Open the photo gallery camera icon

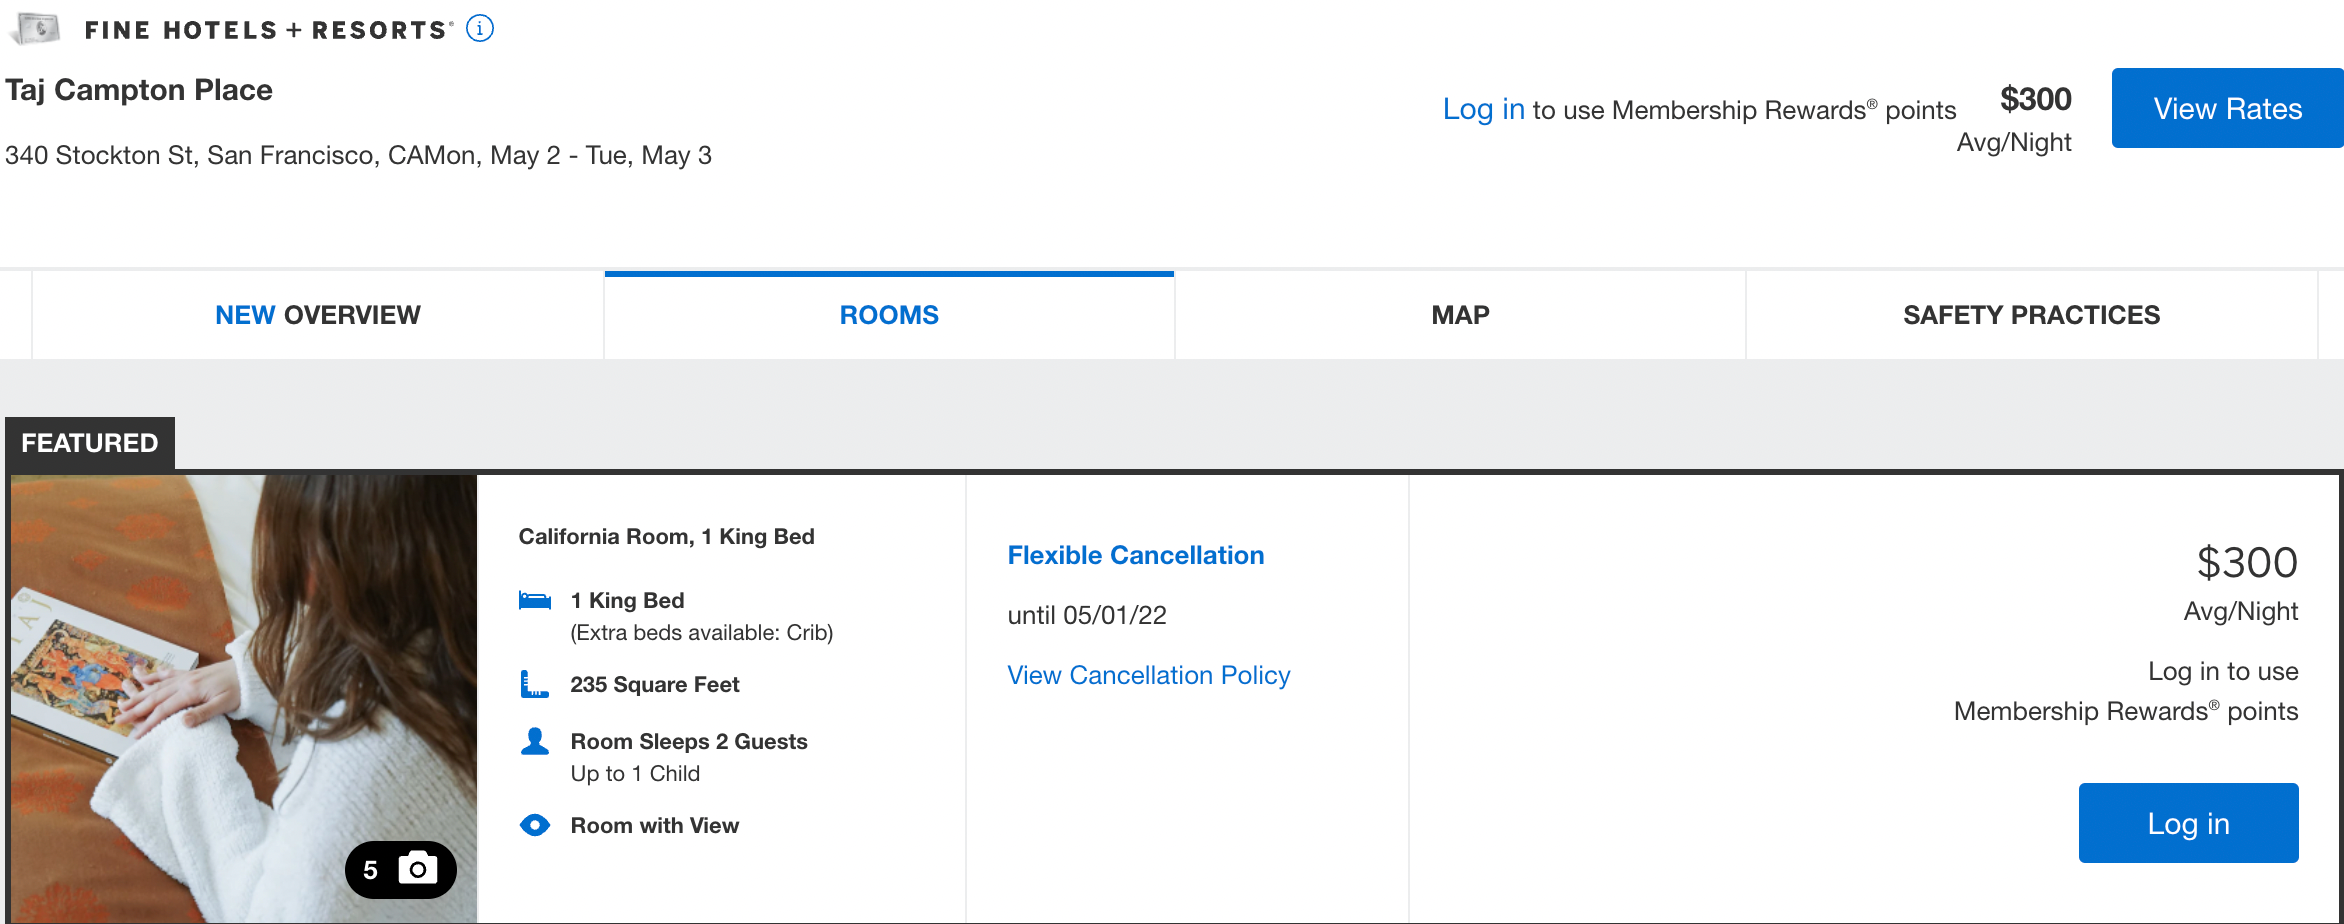tap(418, 869)
